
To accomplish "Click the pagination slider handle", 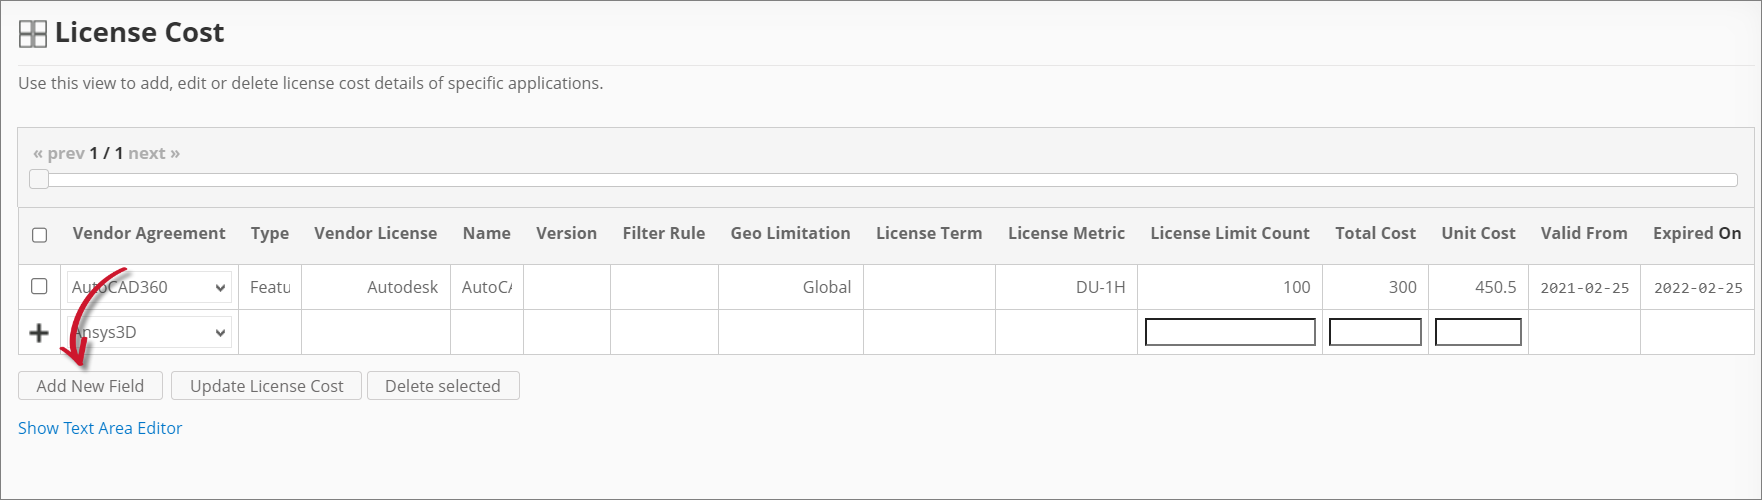I will (39, 179).
